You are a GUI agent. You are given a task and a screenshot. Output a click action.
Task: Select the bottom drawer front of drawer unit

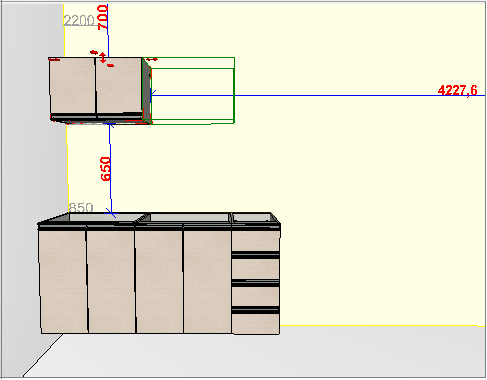256,324
